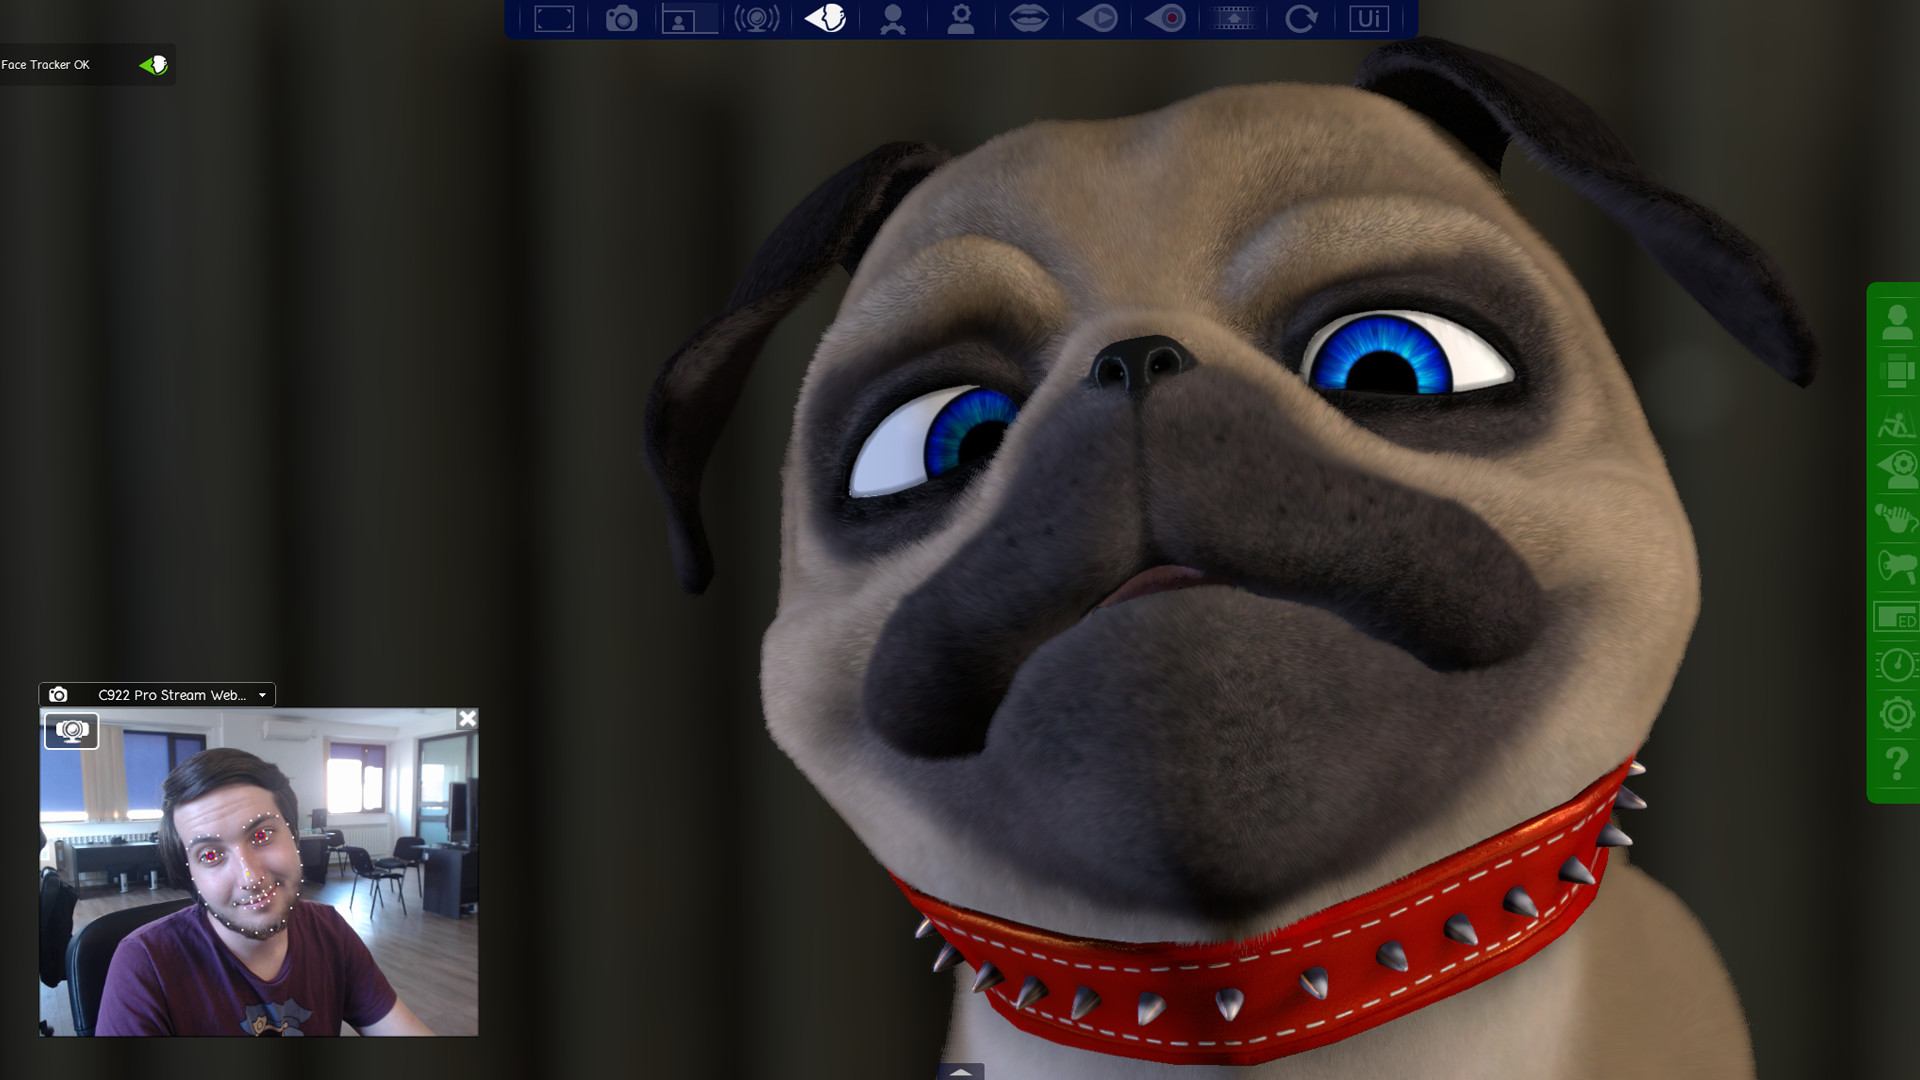
Task: Reset the avatar pose with circular arrow icon
Action: pos(1300,17)
